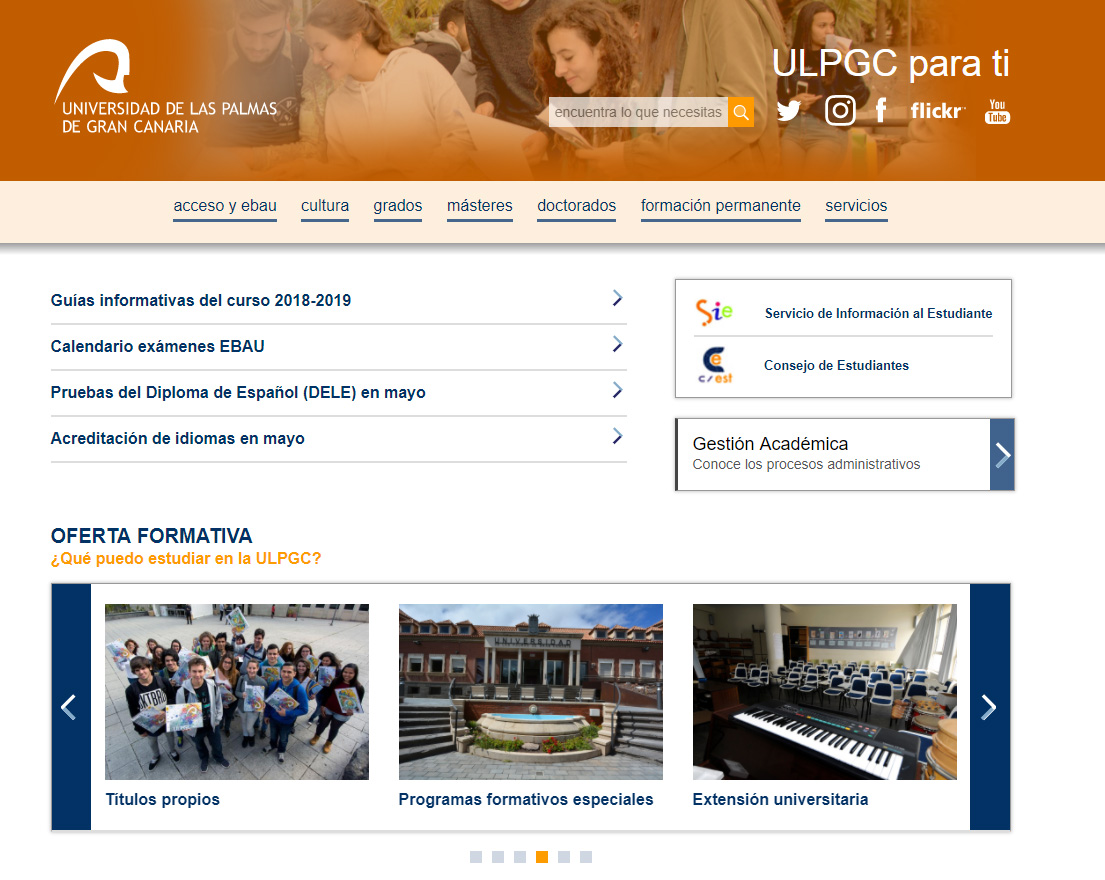
Task: Select the fourth carousel pagination dot
Action: point(541,857)
